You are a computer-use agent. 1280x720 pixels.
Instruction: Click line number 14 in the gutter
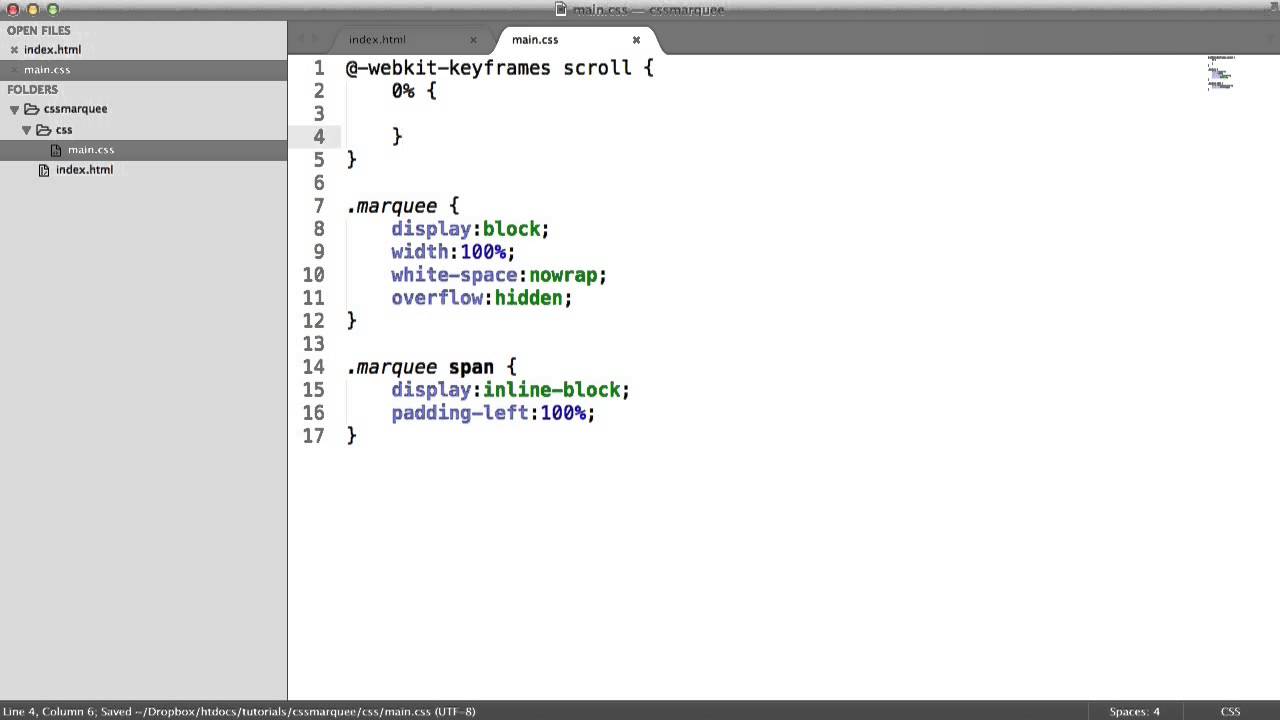point(313,367)
